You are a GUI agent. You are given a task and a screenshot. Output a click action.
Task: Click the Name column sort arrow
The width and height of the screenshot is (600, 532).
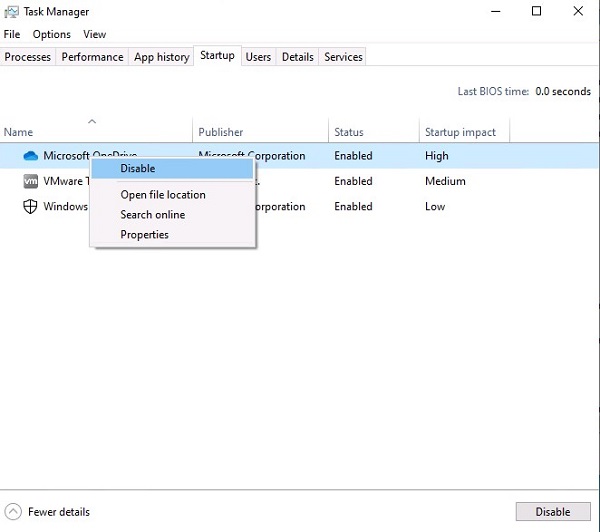(92, 122)
